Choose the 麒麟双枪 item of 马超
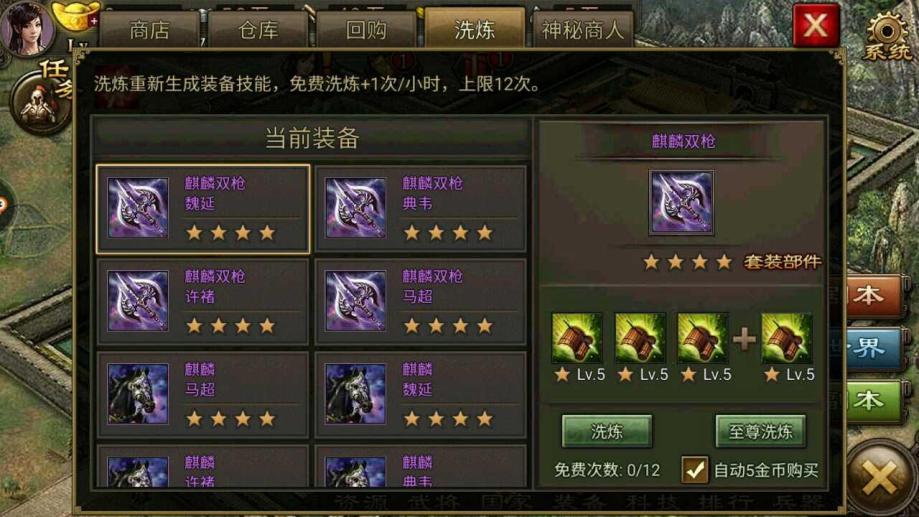Screen dimensions: 919x517 click(x=420, y=302)
